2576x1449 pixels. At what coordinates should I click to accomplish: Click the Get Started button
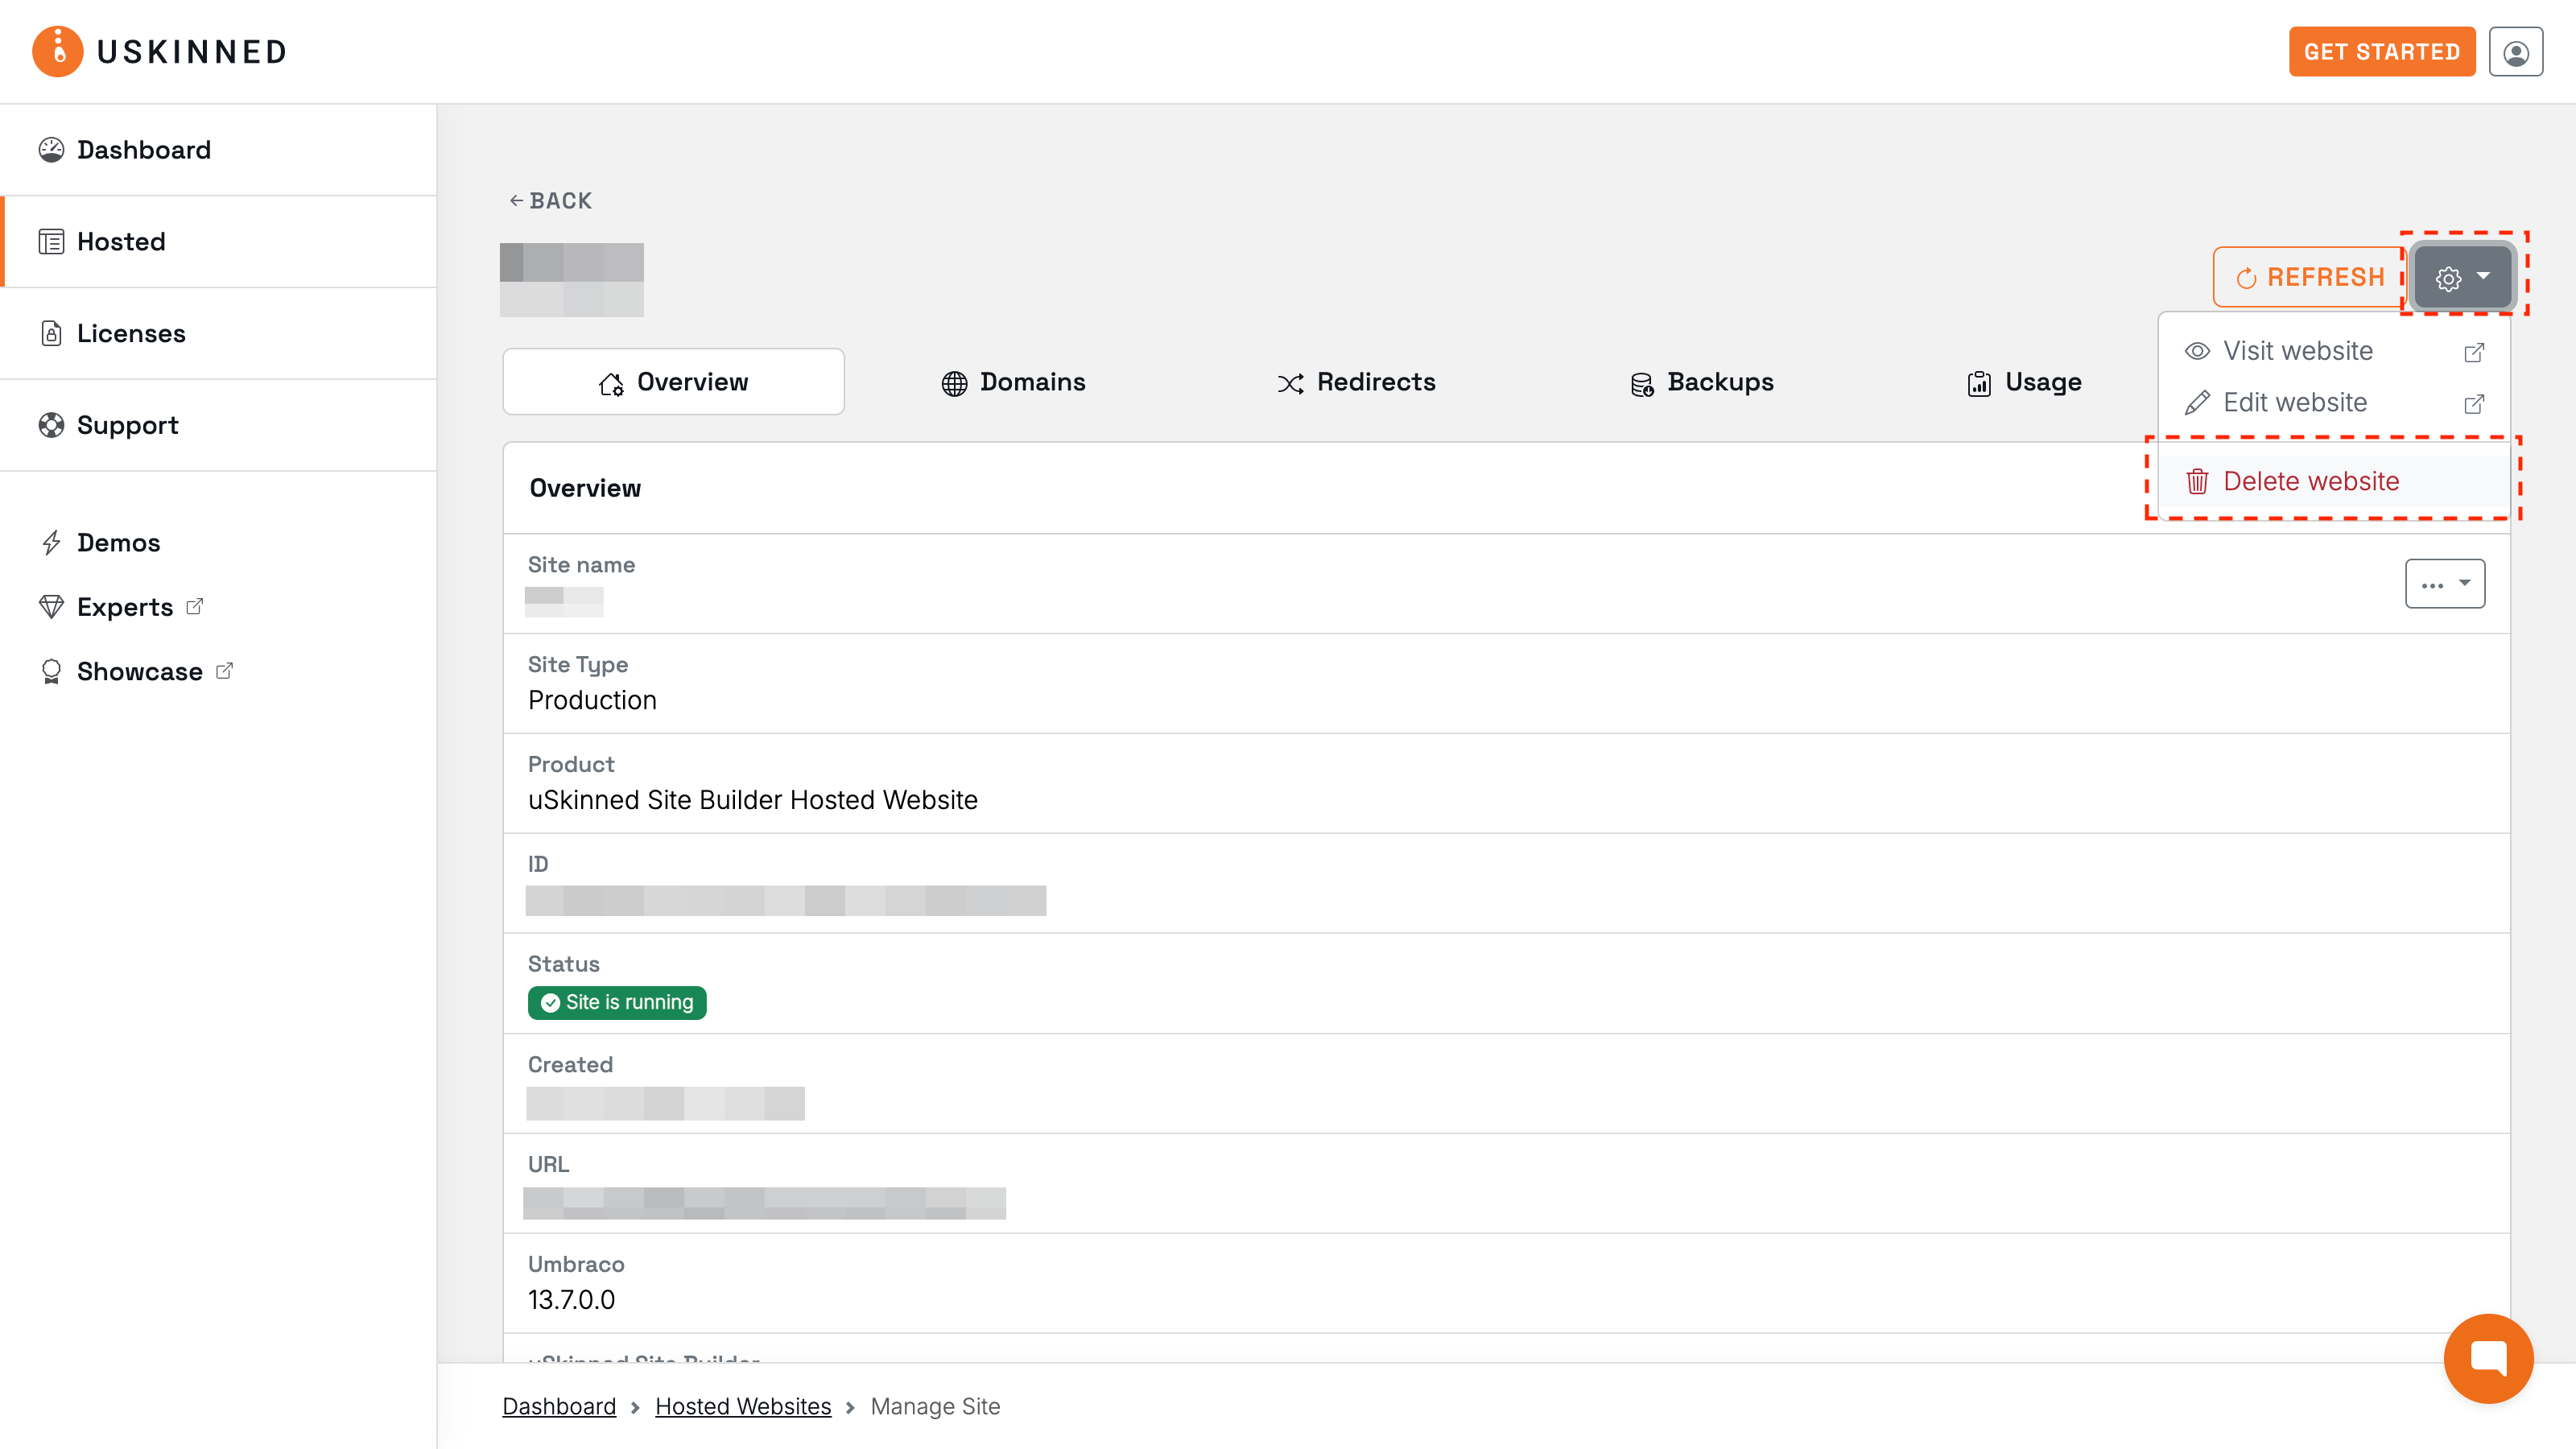coord(2380,52)
